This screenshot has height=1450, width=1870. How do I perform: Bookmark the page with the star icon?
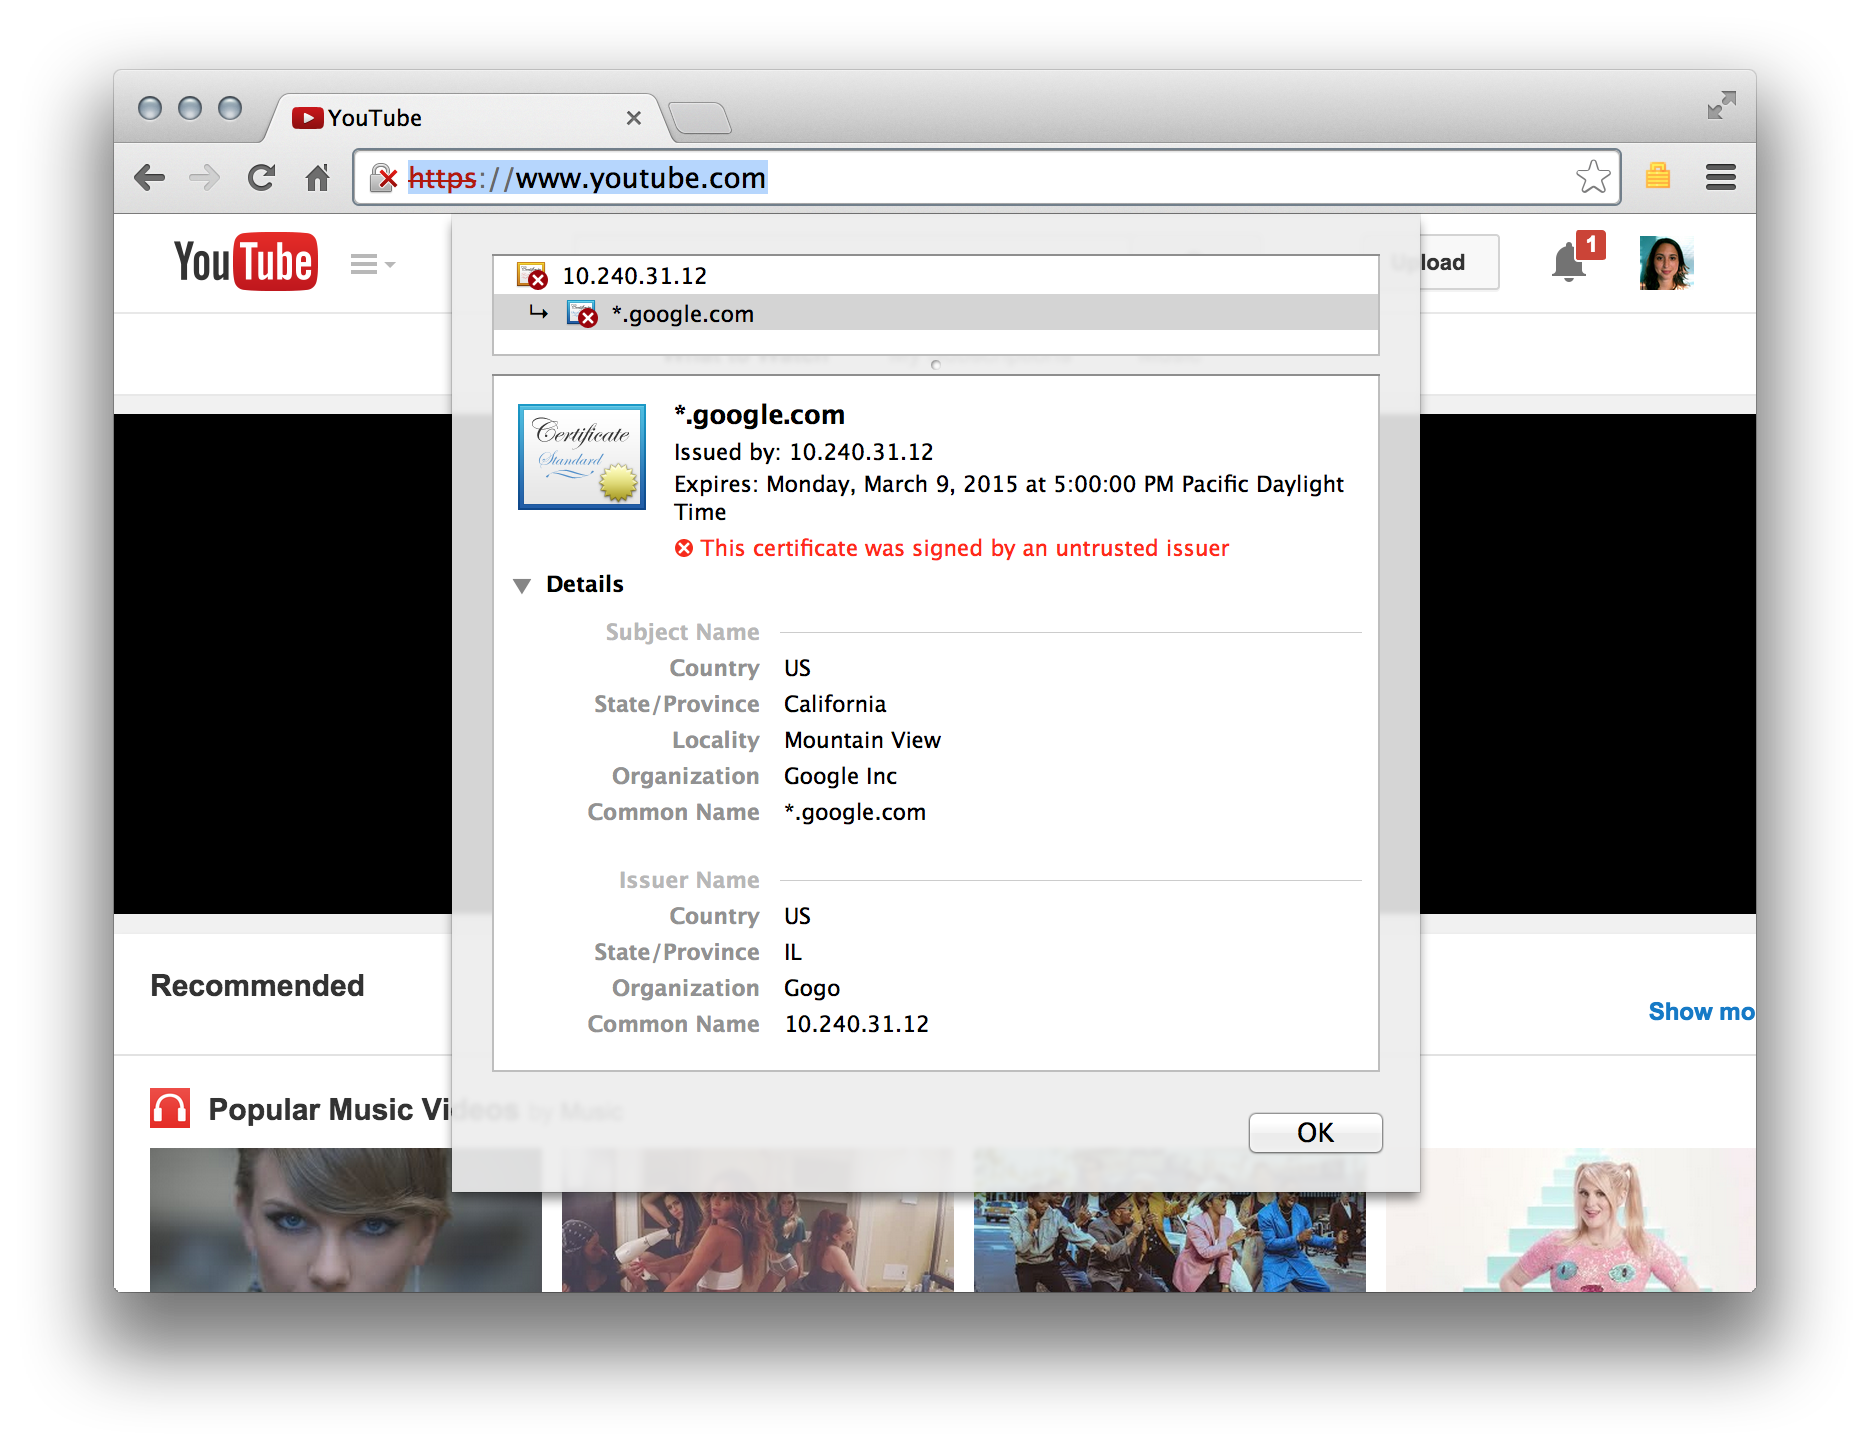coord(1593,178)
